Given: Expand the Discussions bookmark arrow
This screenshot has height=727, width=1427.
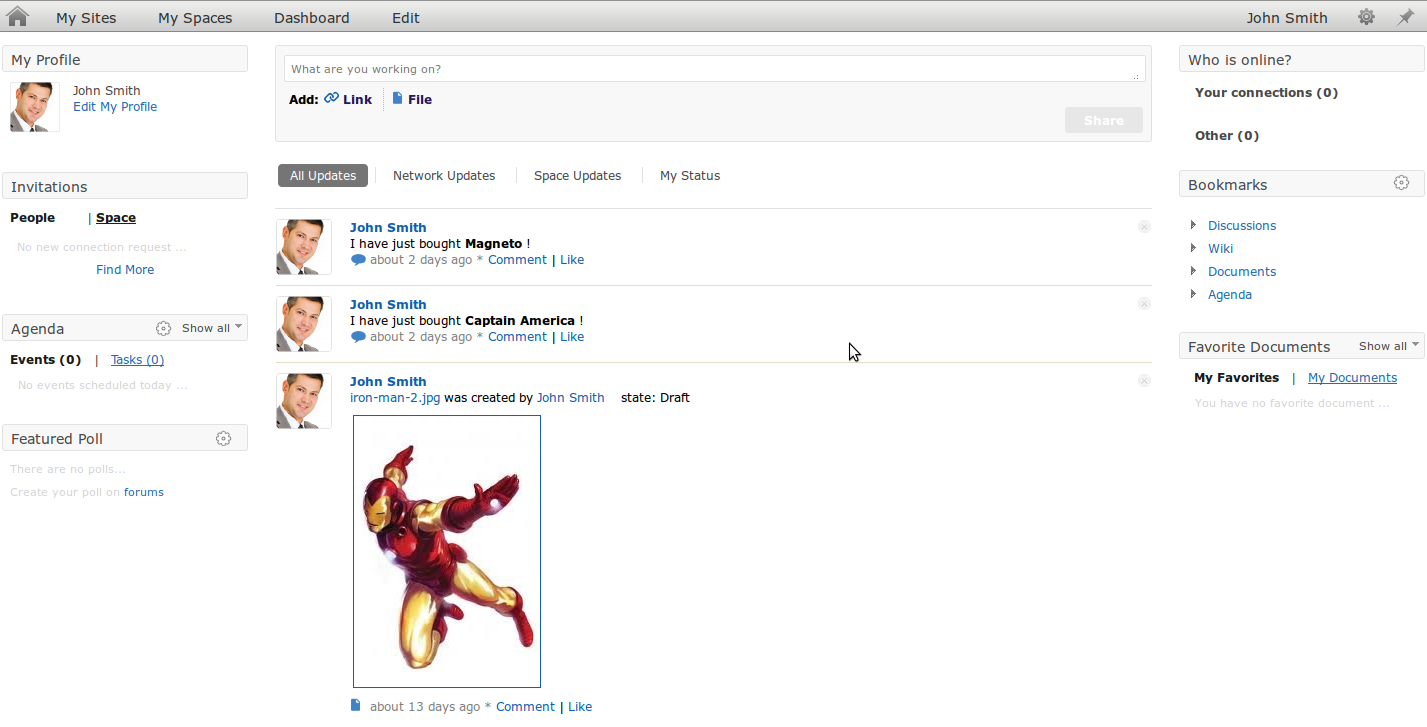Looking at the screenshot, I should coord(1193,225).
